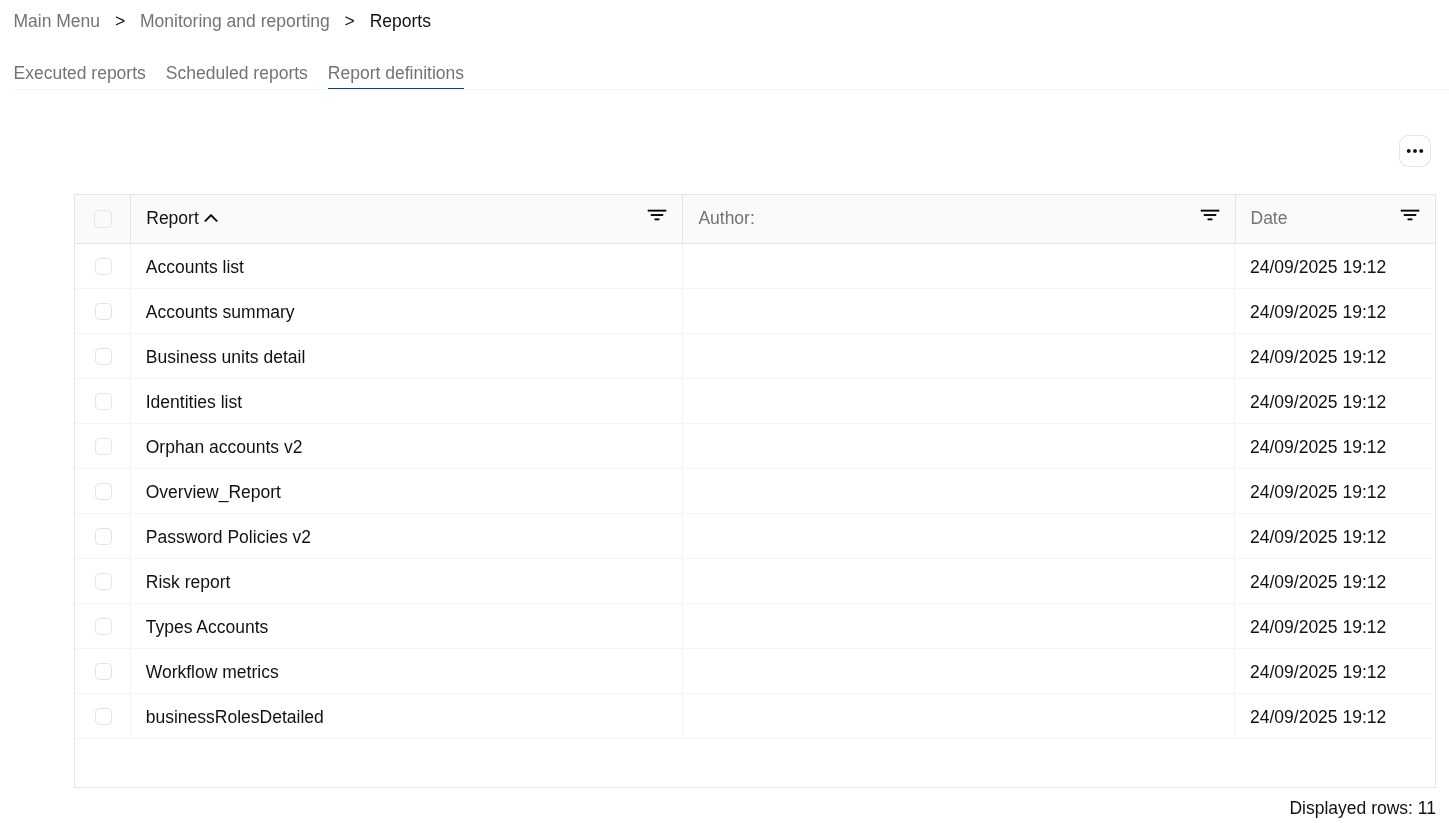Open the Password Policies v2 report
Viewport: 1449px width, 823px height.
coord(228,537)
